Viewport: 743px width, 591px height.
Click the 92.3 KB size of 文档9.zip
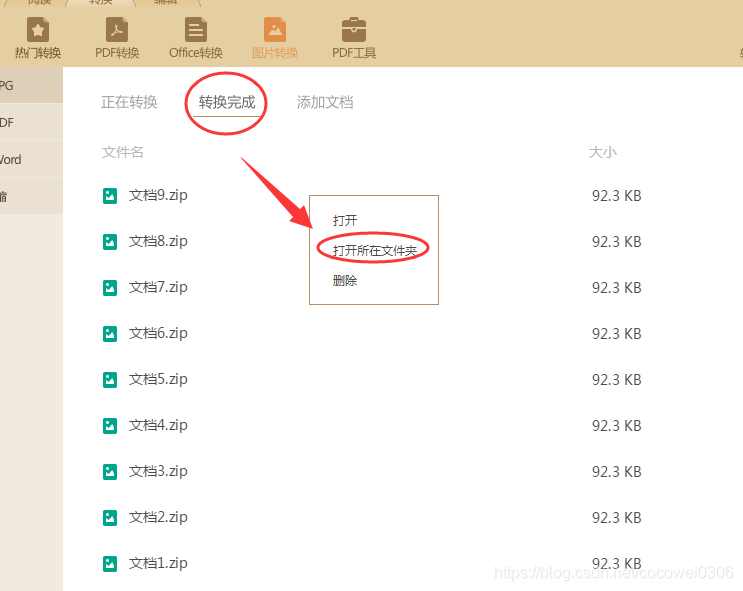(x=616, y=196)
